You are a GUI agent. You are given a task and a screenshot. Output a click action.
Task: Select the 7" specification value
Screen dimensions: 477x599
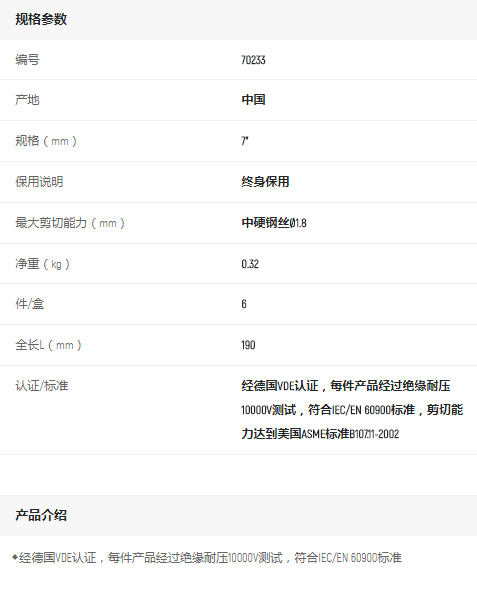[x=244, y=141]
